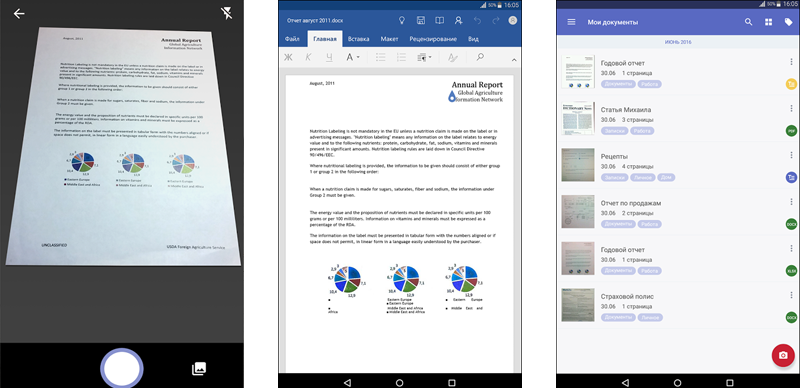Click the lightbulb Tell Me icon
Screen dimensions: 800x388
pyautogui.click(x=402, y=21)
